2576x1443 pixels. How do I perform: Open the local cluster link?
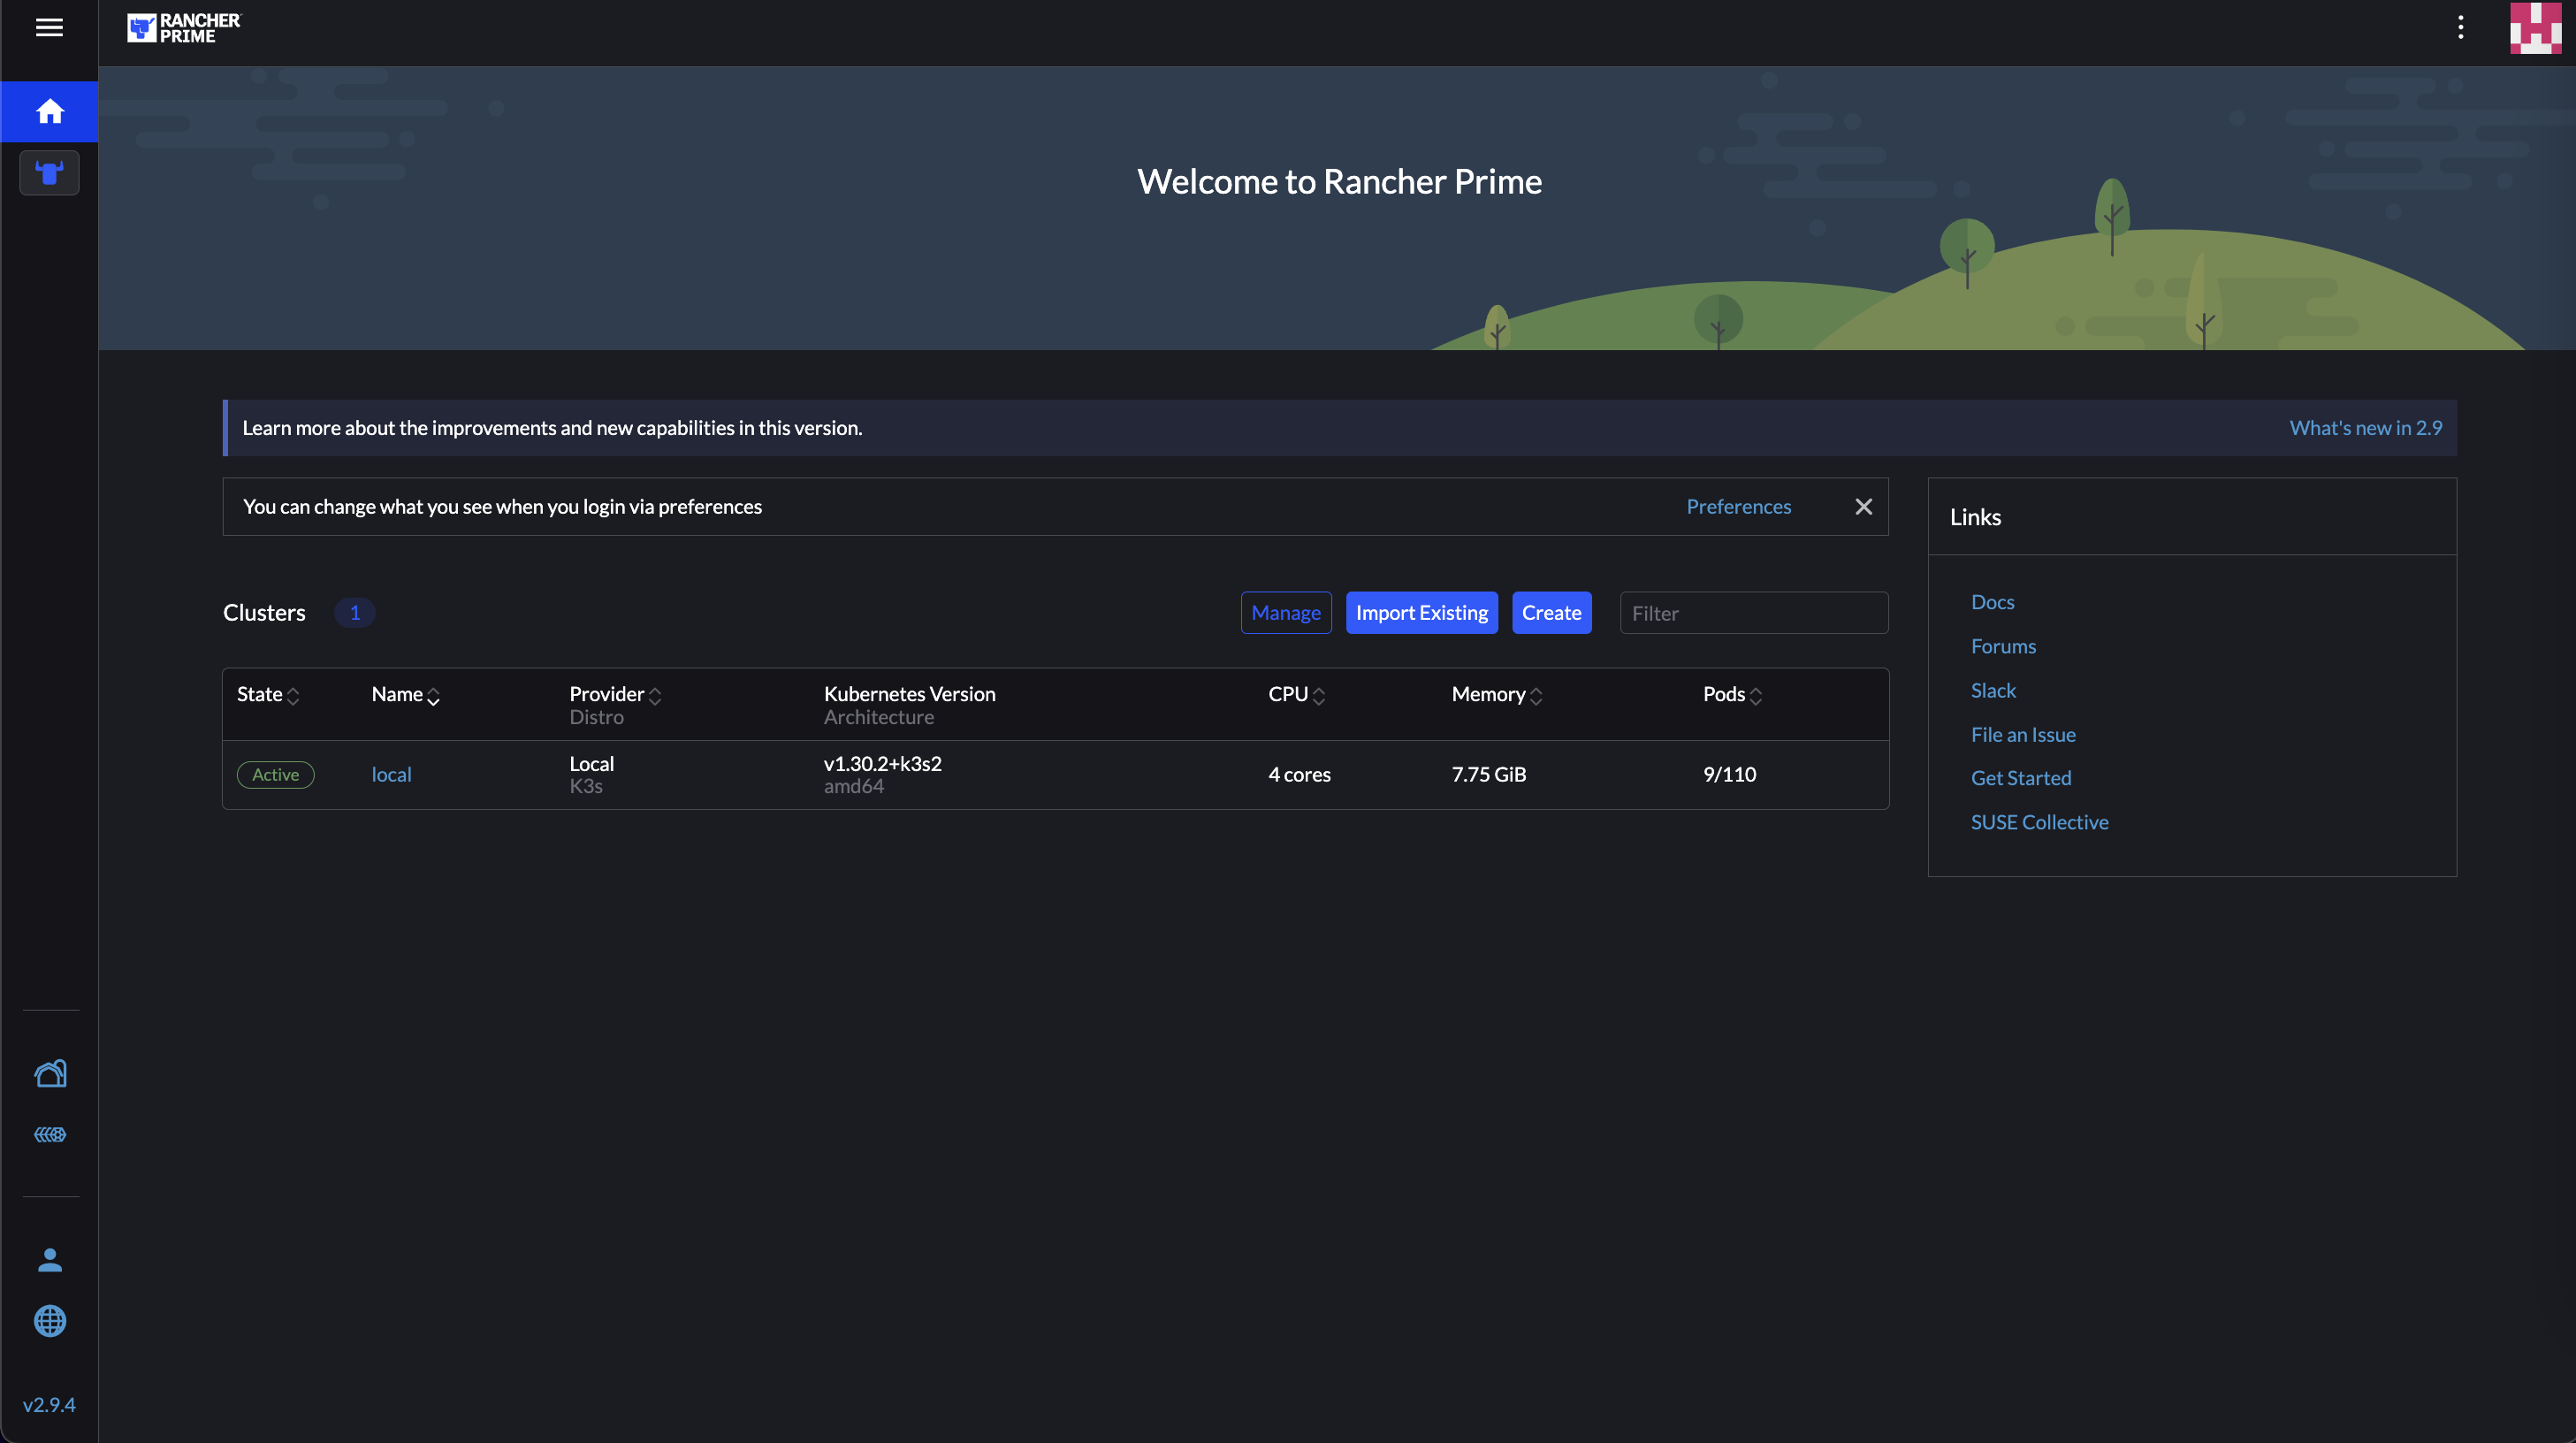coord(391,775)
